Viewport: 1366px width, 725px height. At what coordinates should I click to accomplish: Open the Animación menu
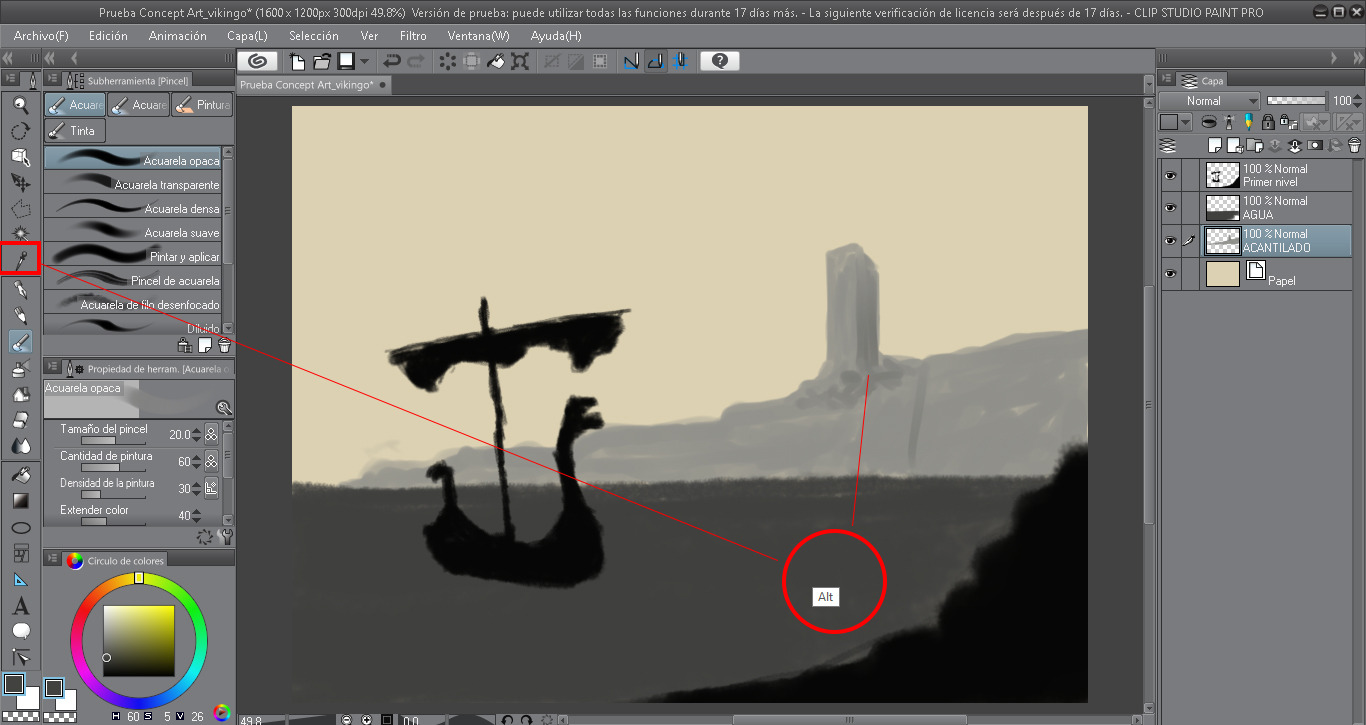tap(177, 36)
